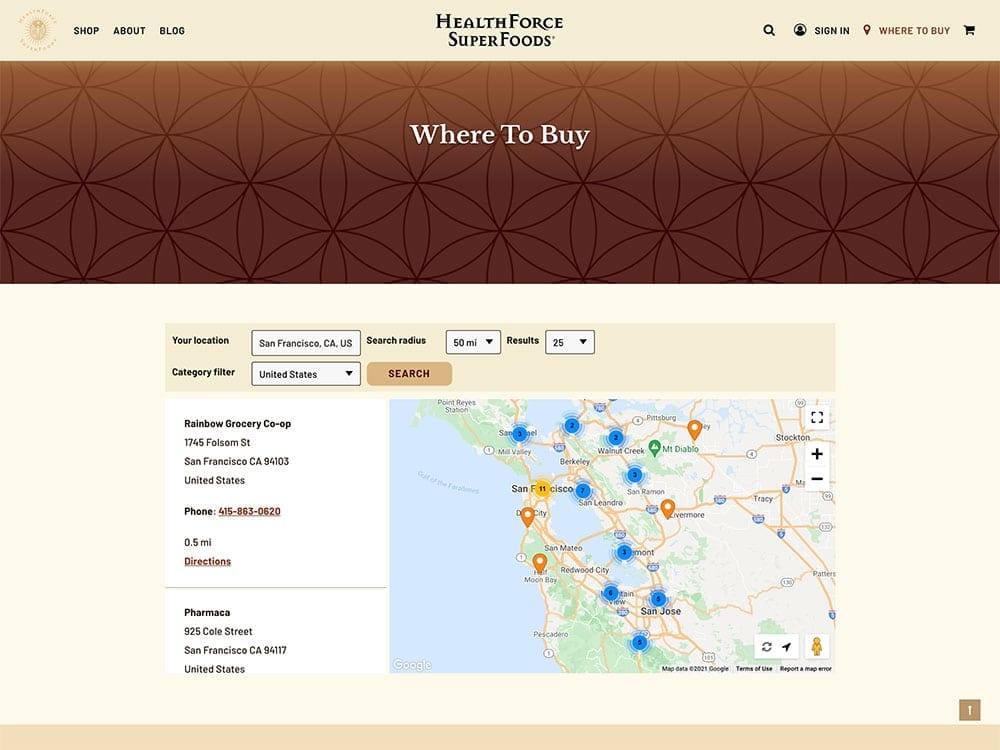Click the Your location input field

[x=306, y=342]
